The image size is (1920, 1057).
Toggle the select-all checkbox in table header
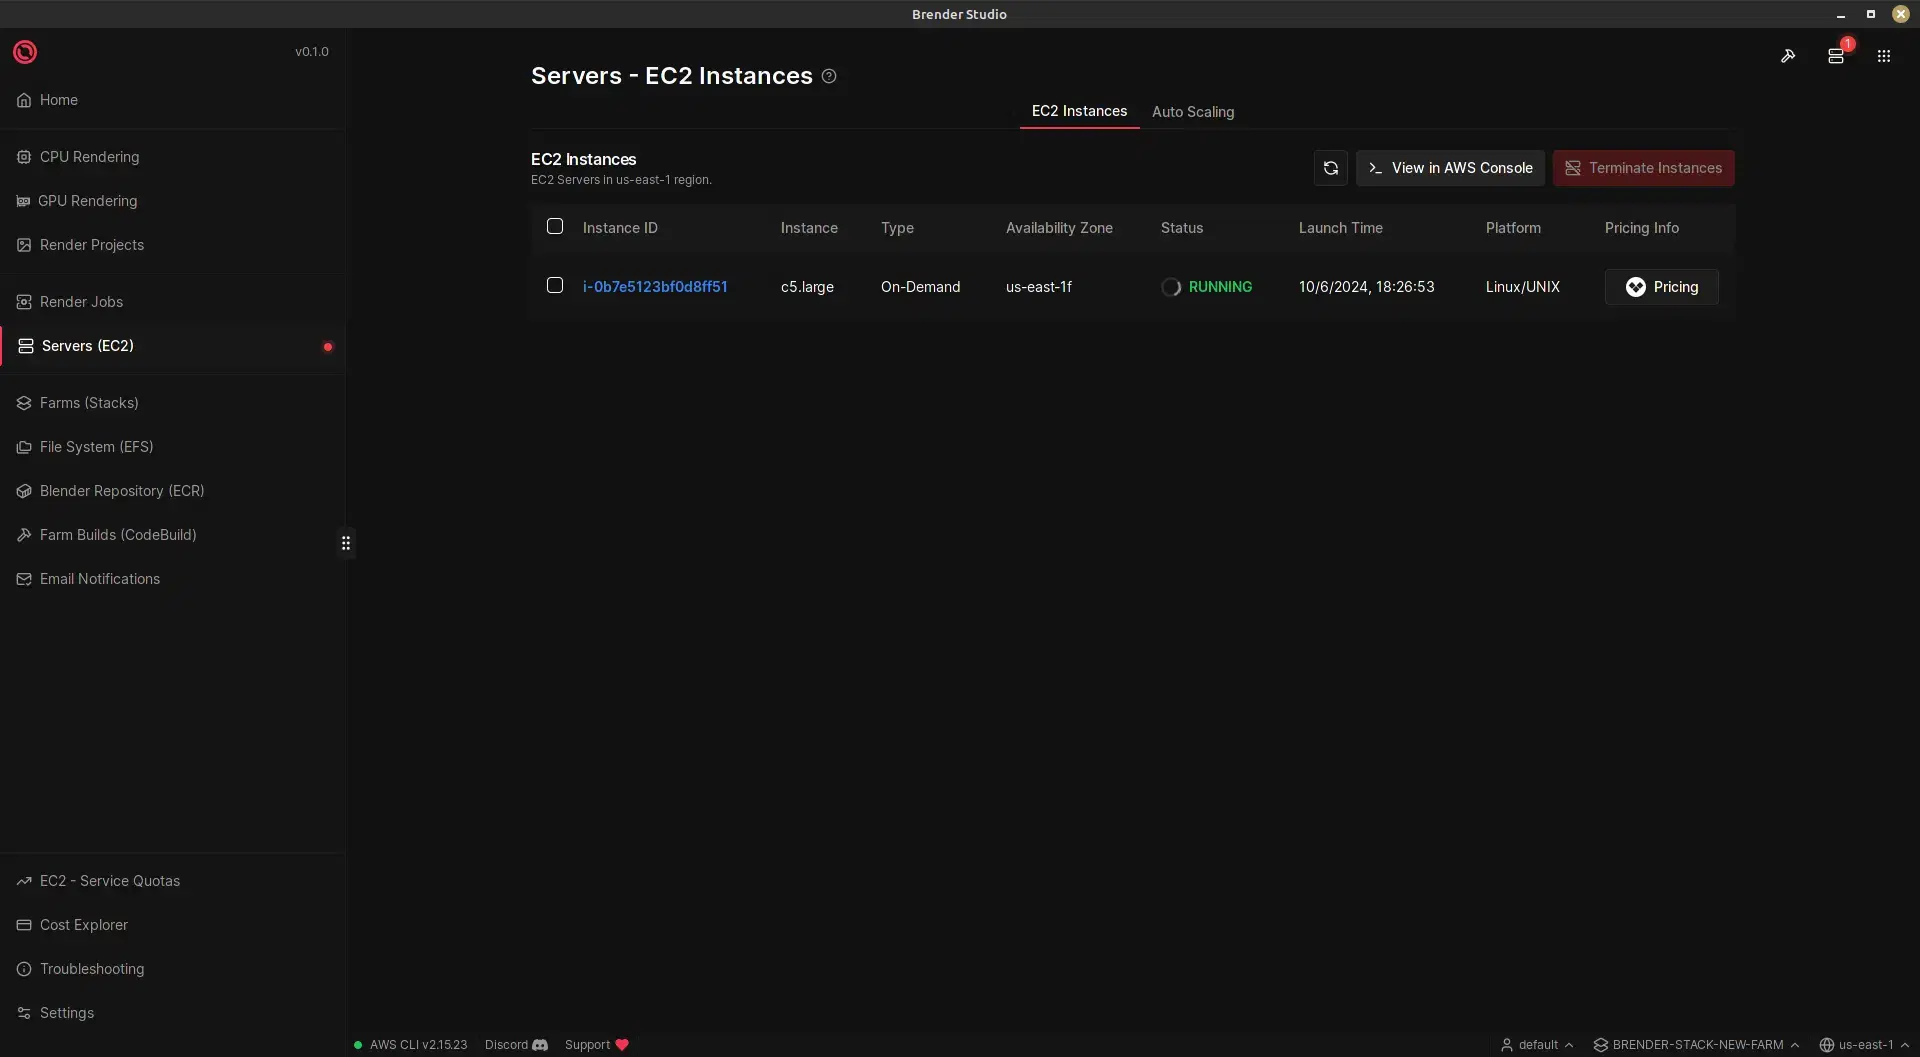(x=555, y=227)
